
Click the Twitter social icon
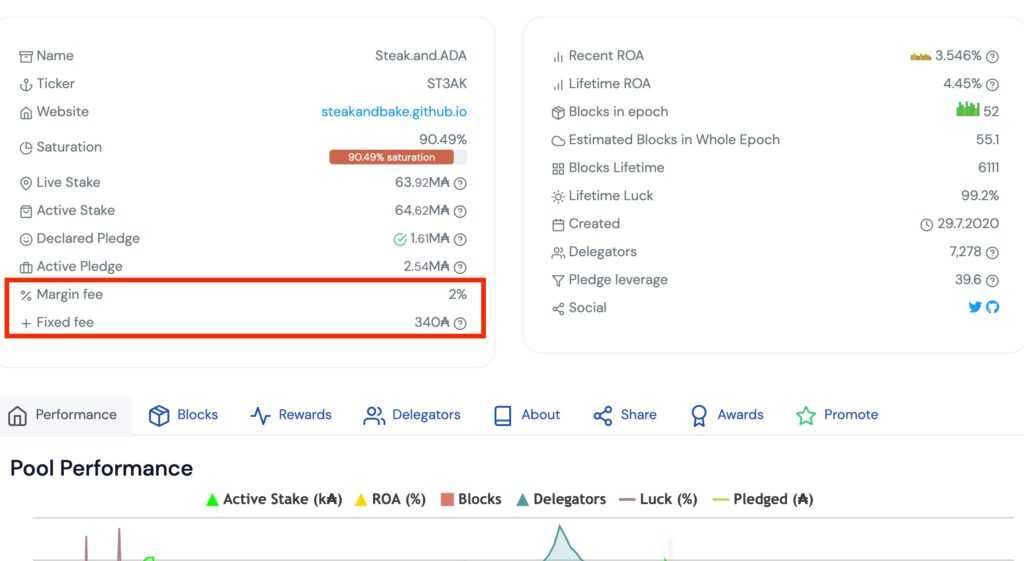pos(975,308)
